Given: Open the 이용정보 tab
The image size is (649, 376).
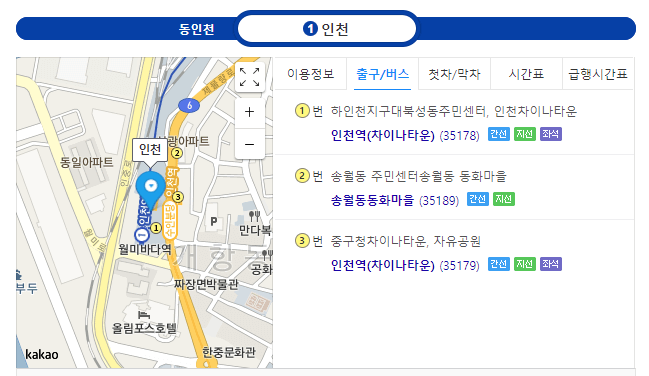Looking at the screenshot, I should [310, 74].
